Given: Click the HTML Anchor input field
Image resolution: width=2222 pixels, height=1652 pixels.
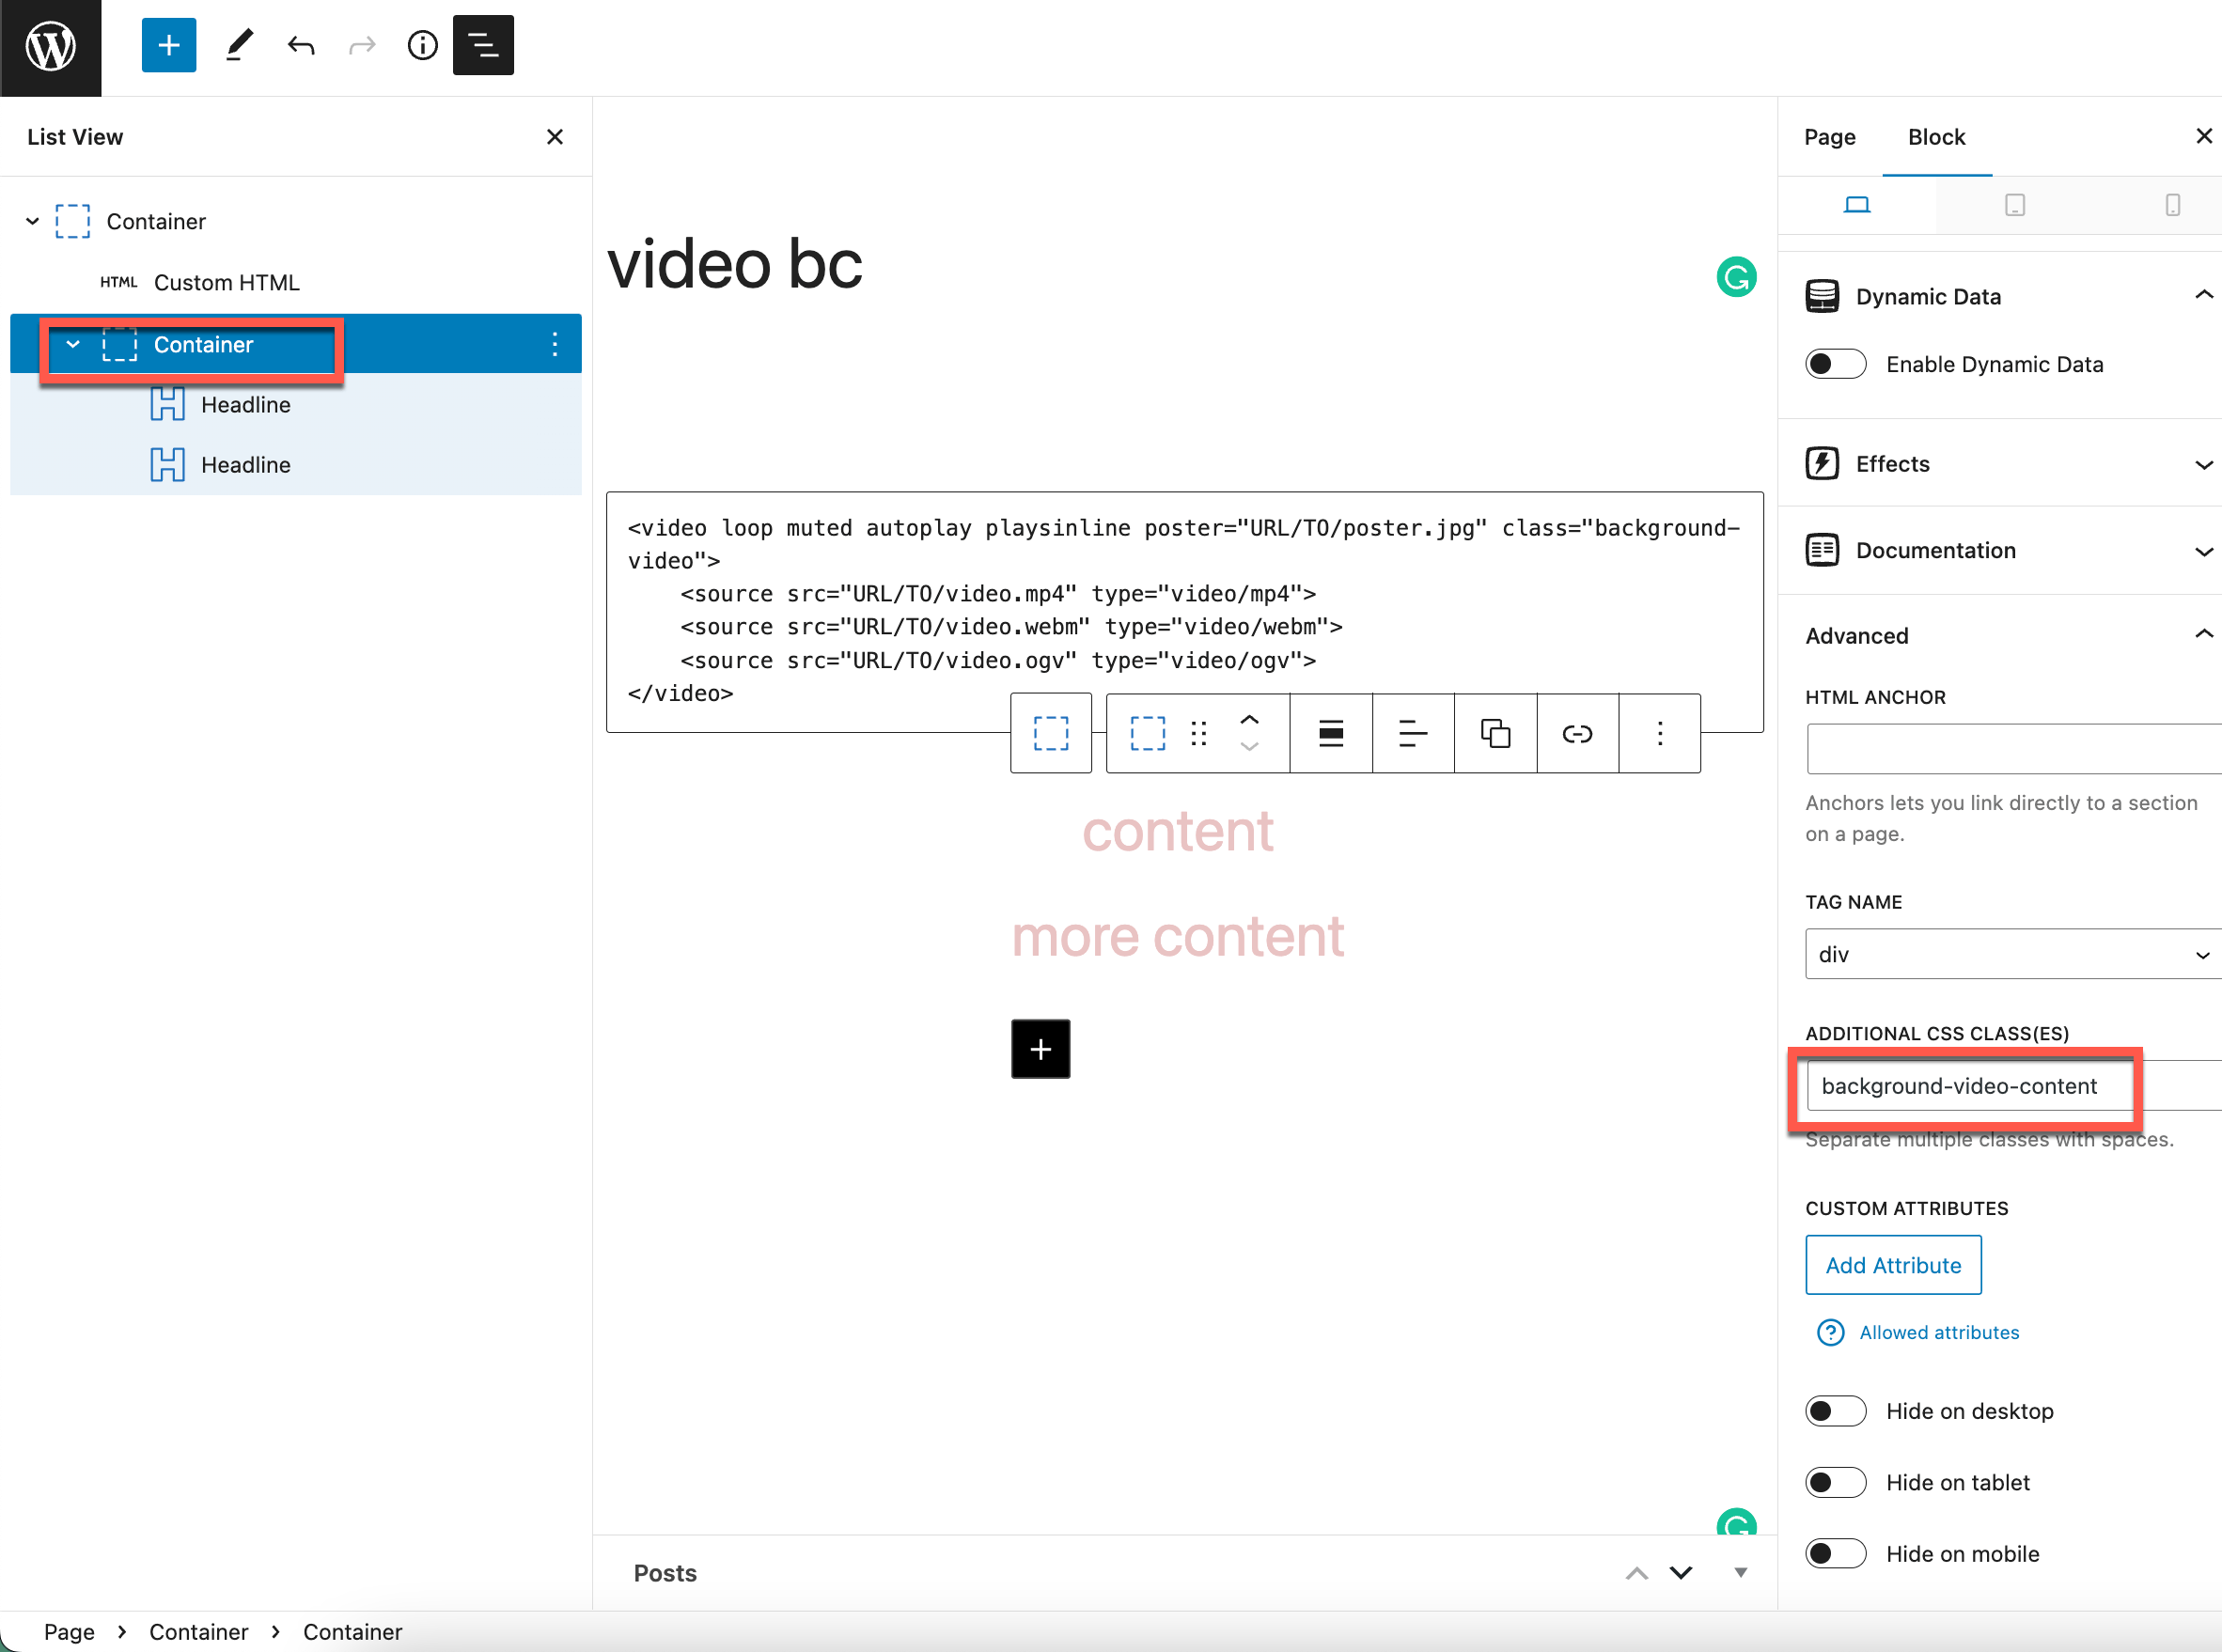Looking at the screenshot, I should tap(2014, 749).
